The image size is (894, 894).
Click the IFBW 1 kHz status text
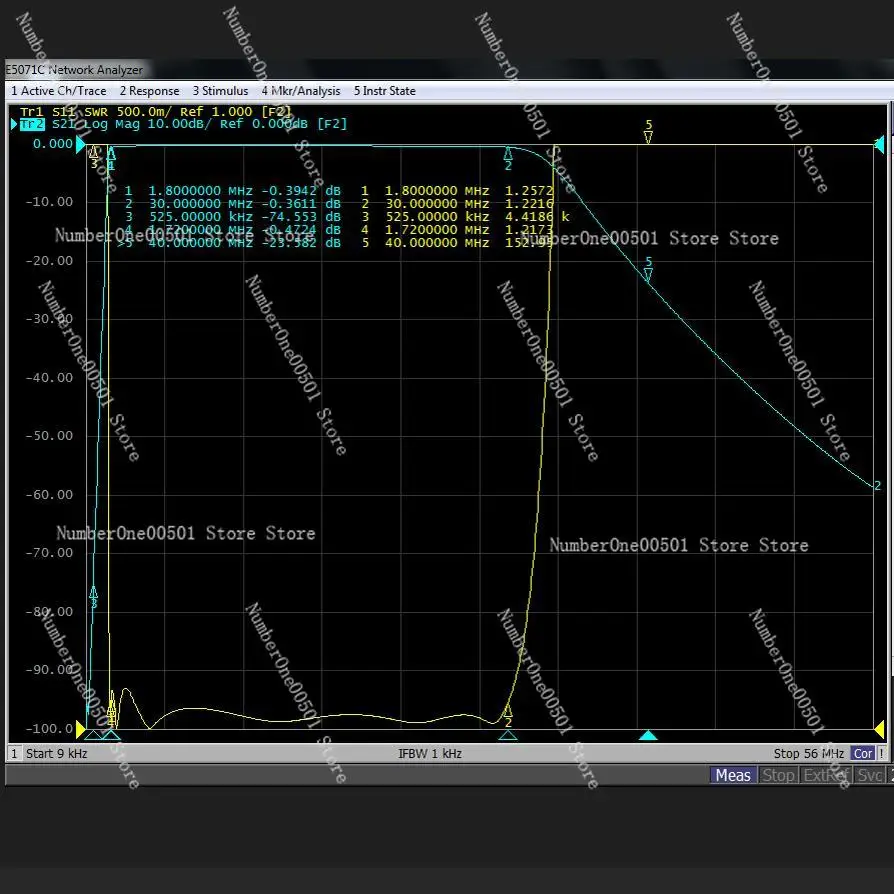430,753
